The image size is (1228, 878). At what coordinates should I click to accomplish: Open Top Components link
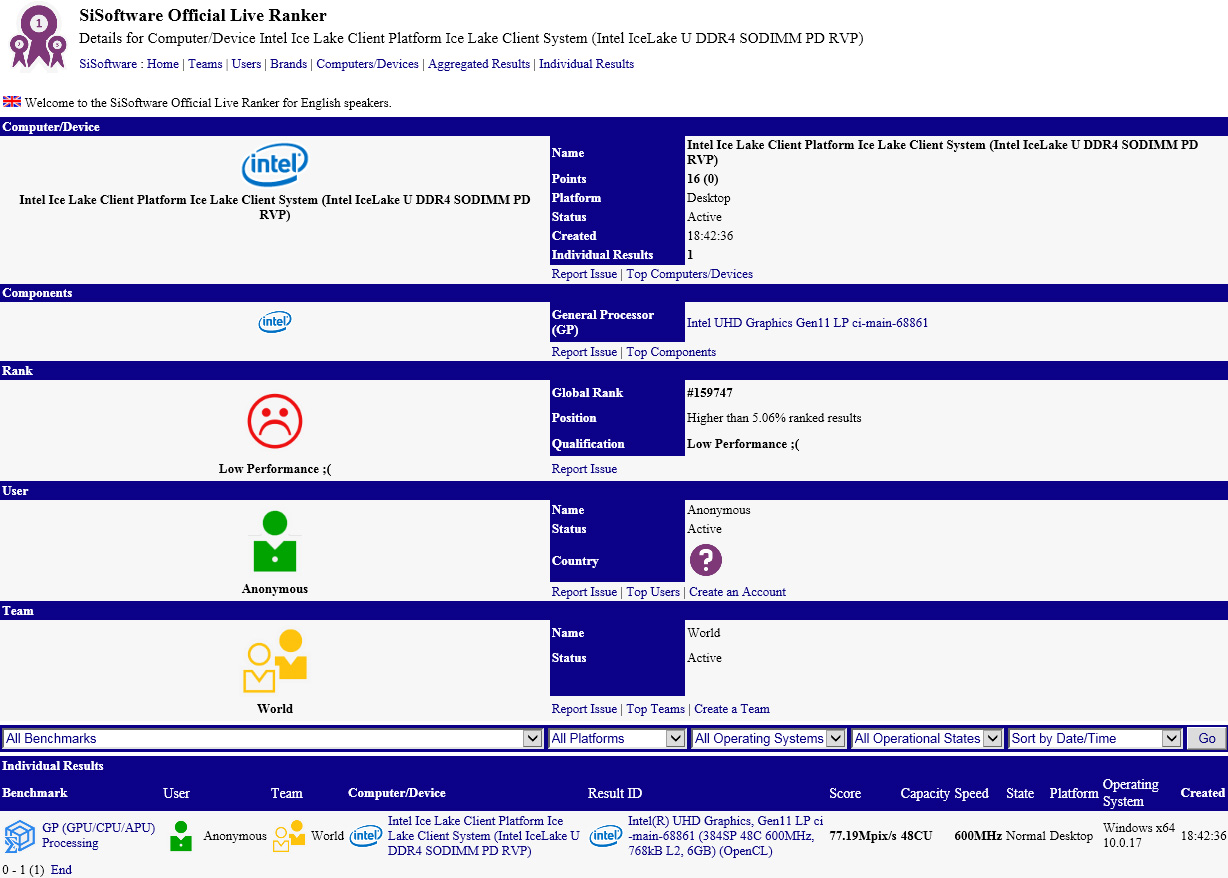(x=671, y=352)
